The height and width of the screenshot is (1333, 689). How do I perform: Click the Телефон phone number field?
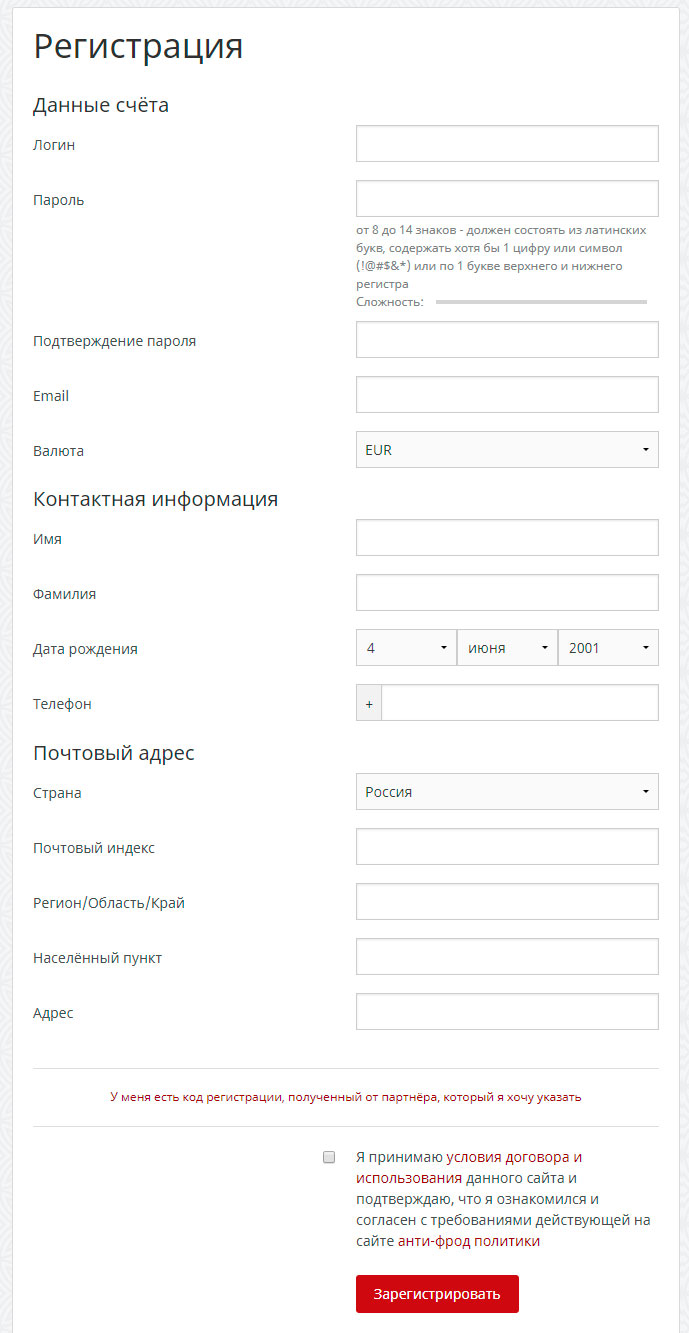pyautogui.click(x=519, y=703)
